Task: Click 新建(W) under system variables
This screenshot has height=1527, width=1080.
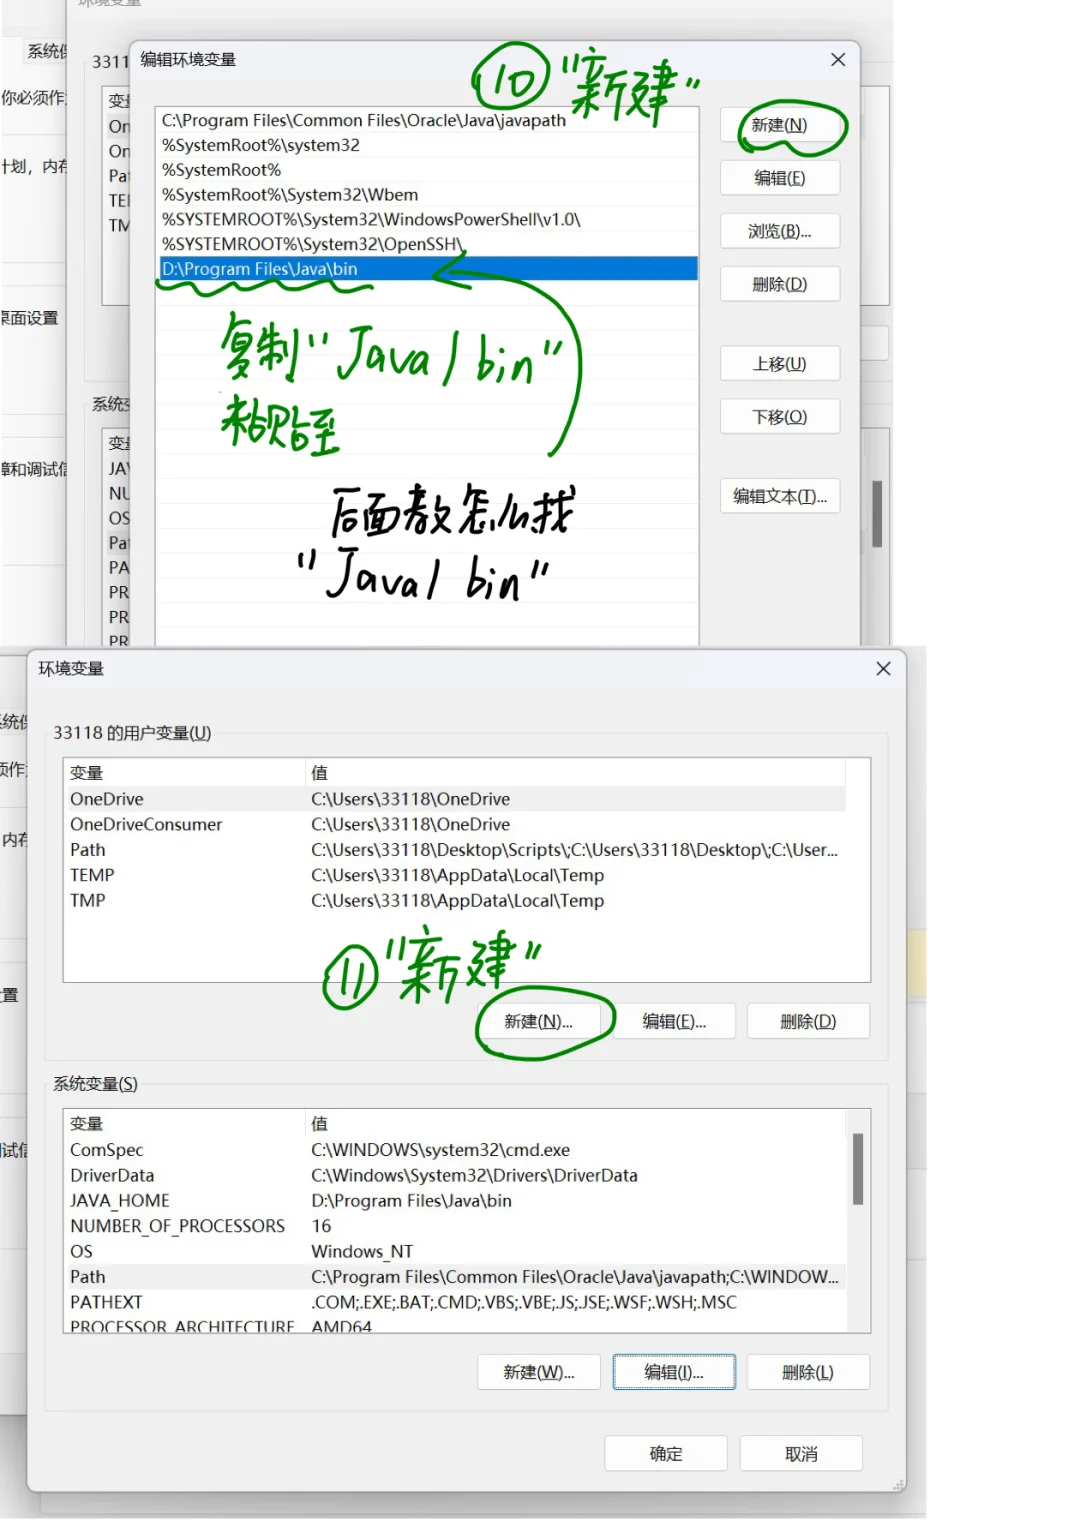Action: point(538,1372)
